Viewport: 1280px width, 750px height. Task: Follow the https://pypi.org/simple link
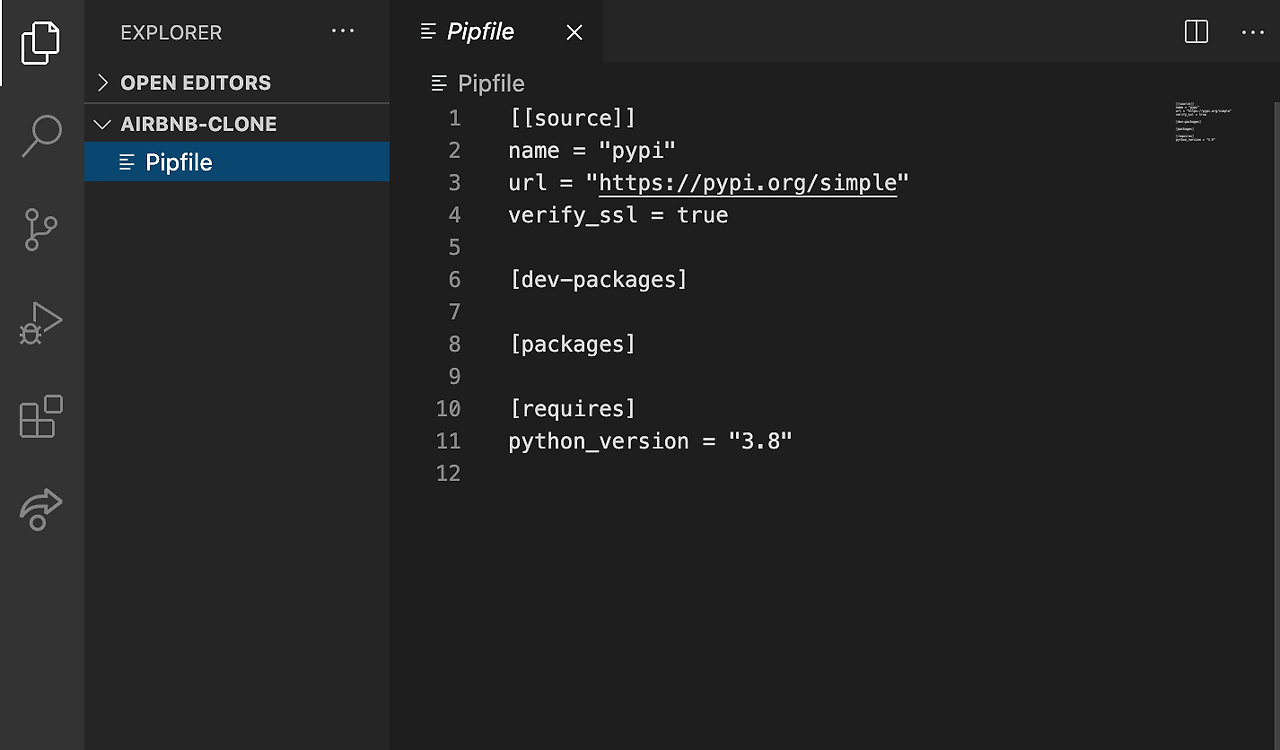point(748,183)
